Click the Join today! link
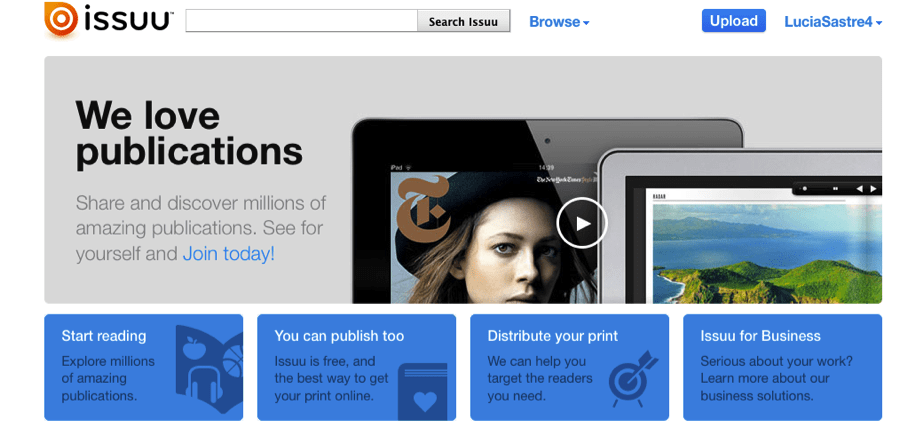The width and height of the screenshot is (900, 428). coord(228,254)
